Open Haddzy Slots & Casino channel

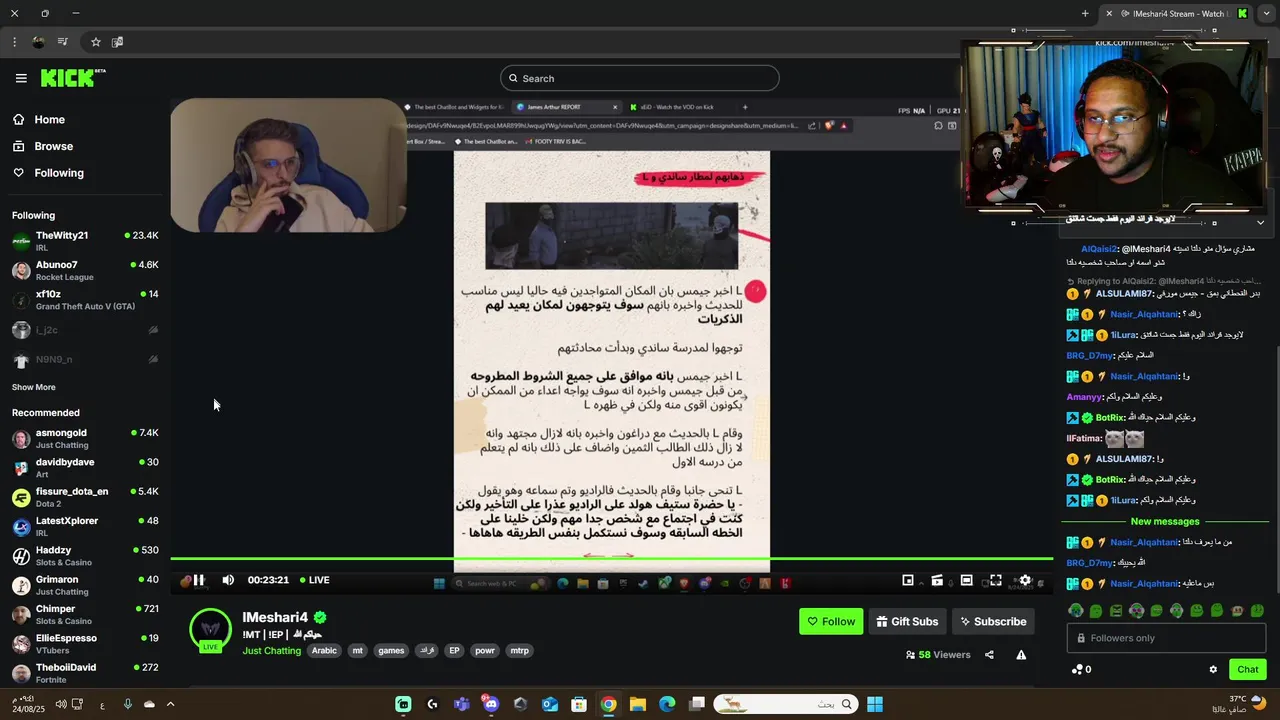coord(85,556)
